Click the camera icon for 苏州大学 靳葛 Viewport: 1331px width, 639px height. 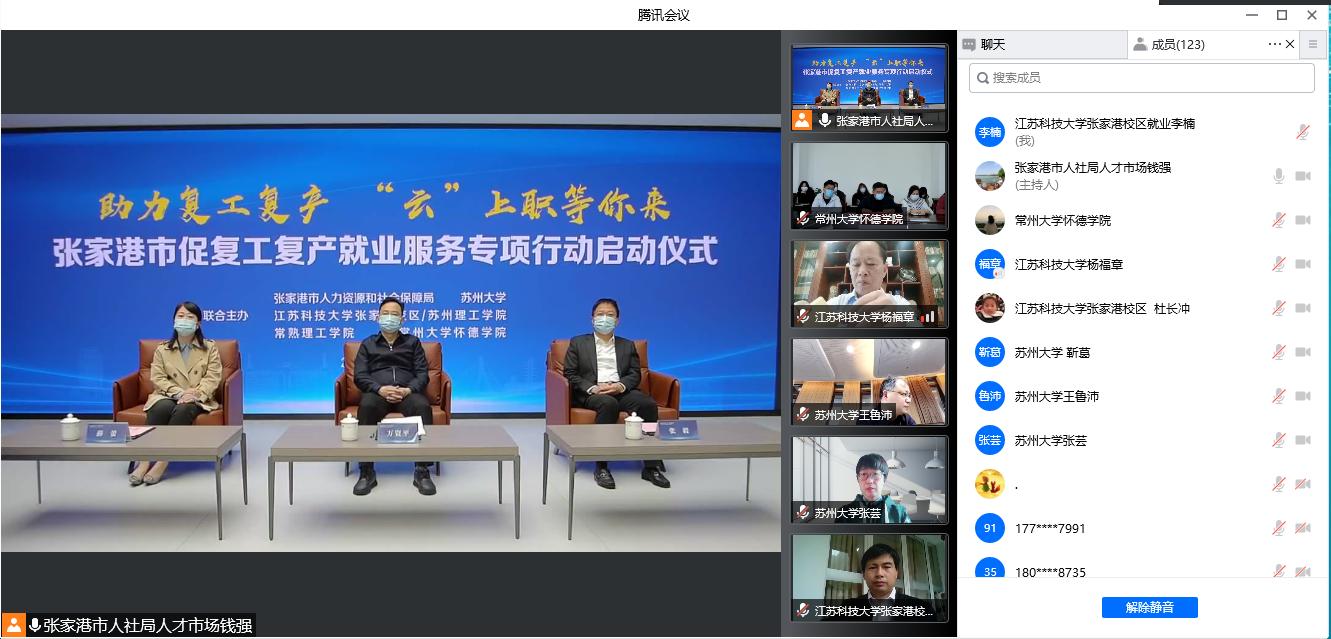click(x=1302, y=352)
